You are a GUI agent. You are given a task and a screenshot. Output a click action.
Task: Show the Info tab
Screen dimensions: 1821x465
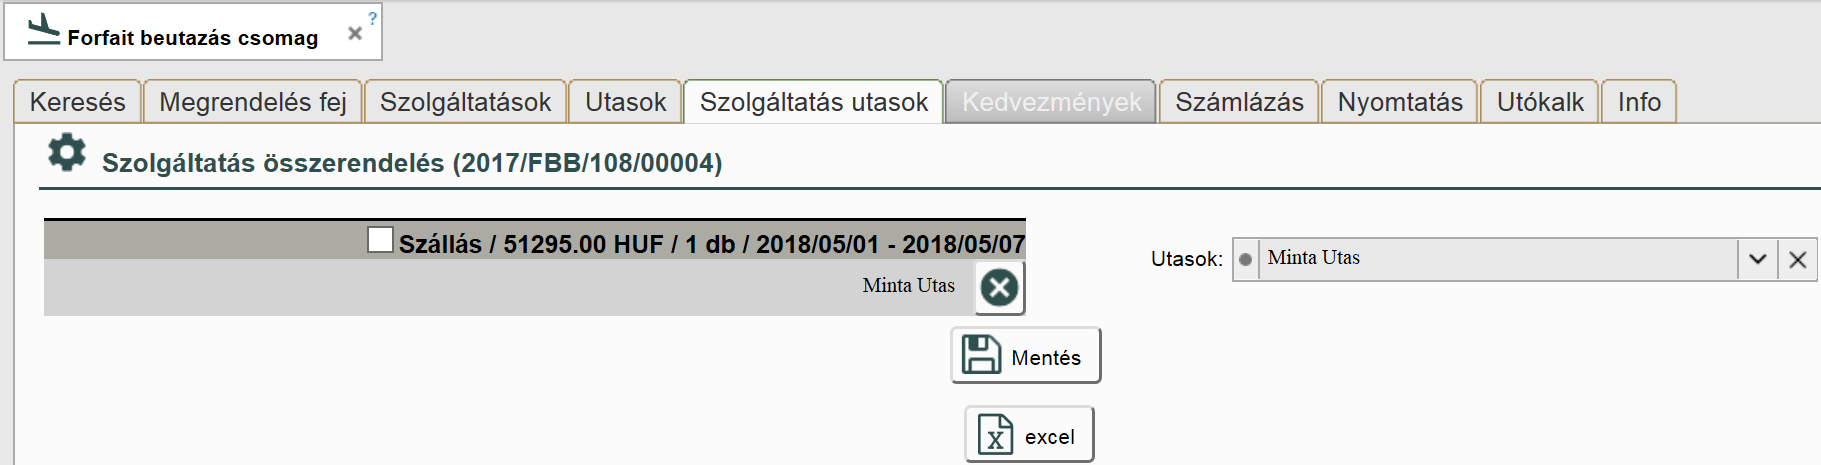[1639, 102]
